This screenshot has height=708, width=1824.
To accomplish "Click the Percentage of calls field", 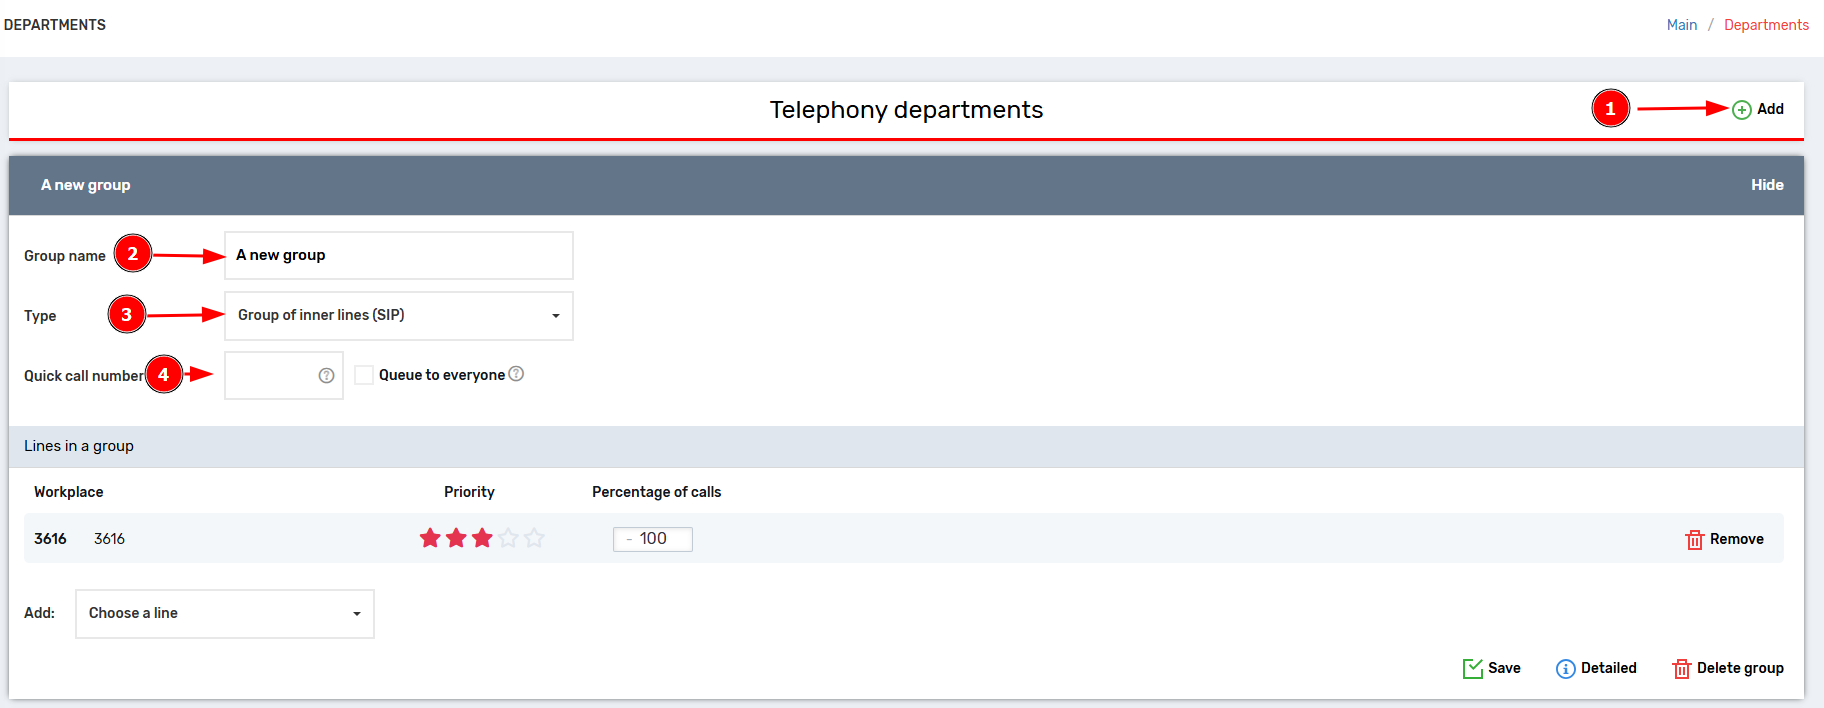I will point(653,539).
